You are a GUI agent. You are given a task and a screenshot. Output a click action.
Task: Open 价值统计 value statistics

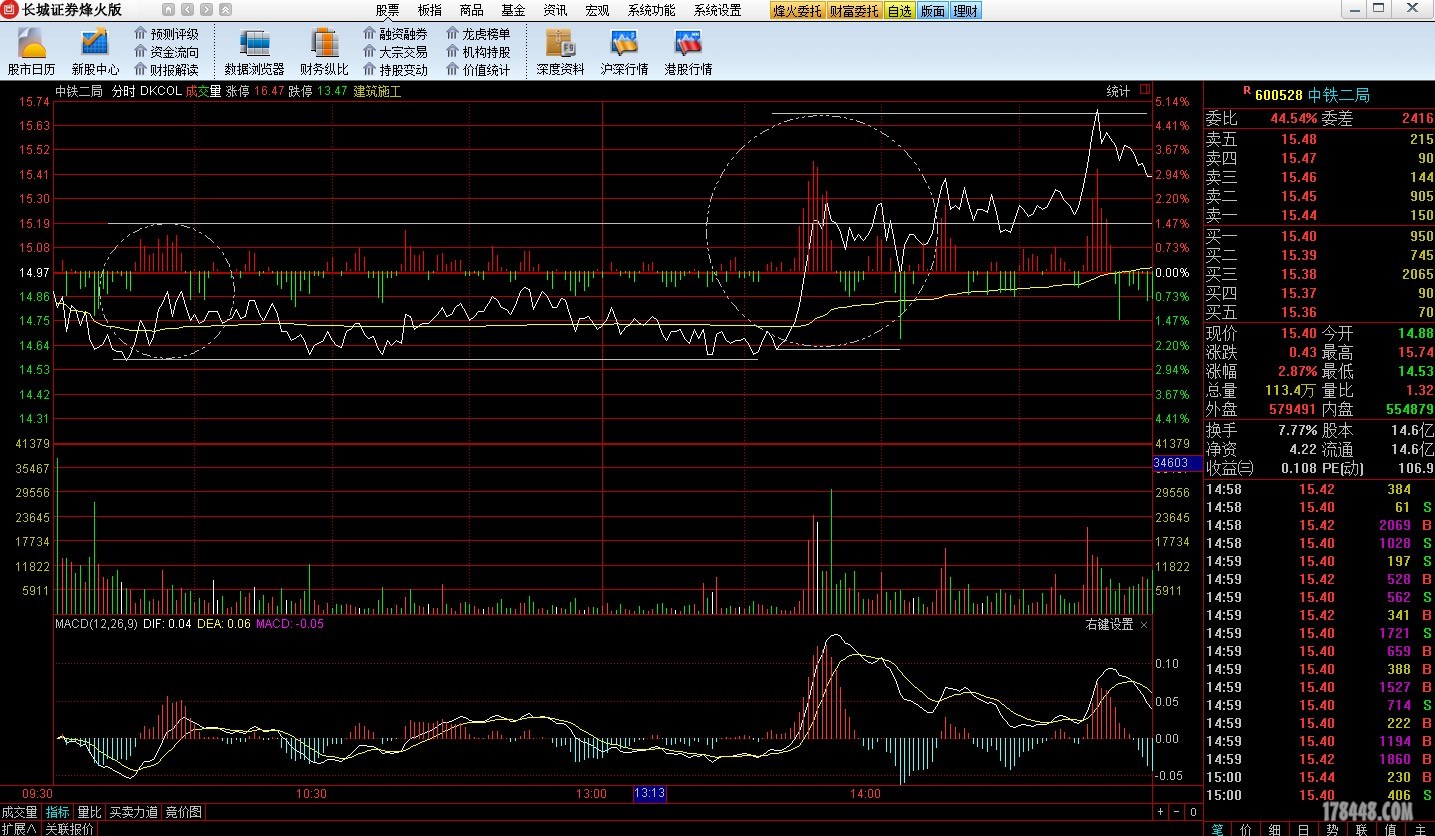(x=478, y=70)
